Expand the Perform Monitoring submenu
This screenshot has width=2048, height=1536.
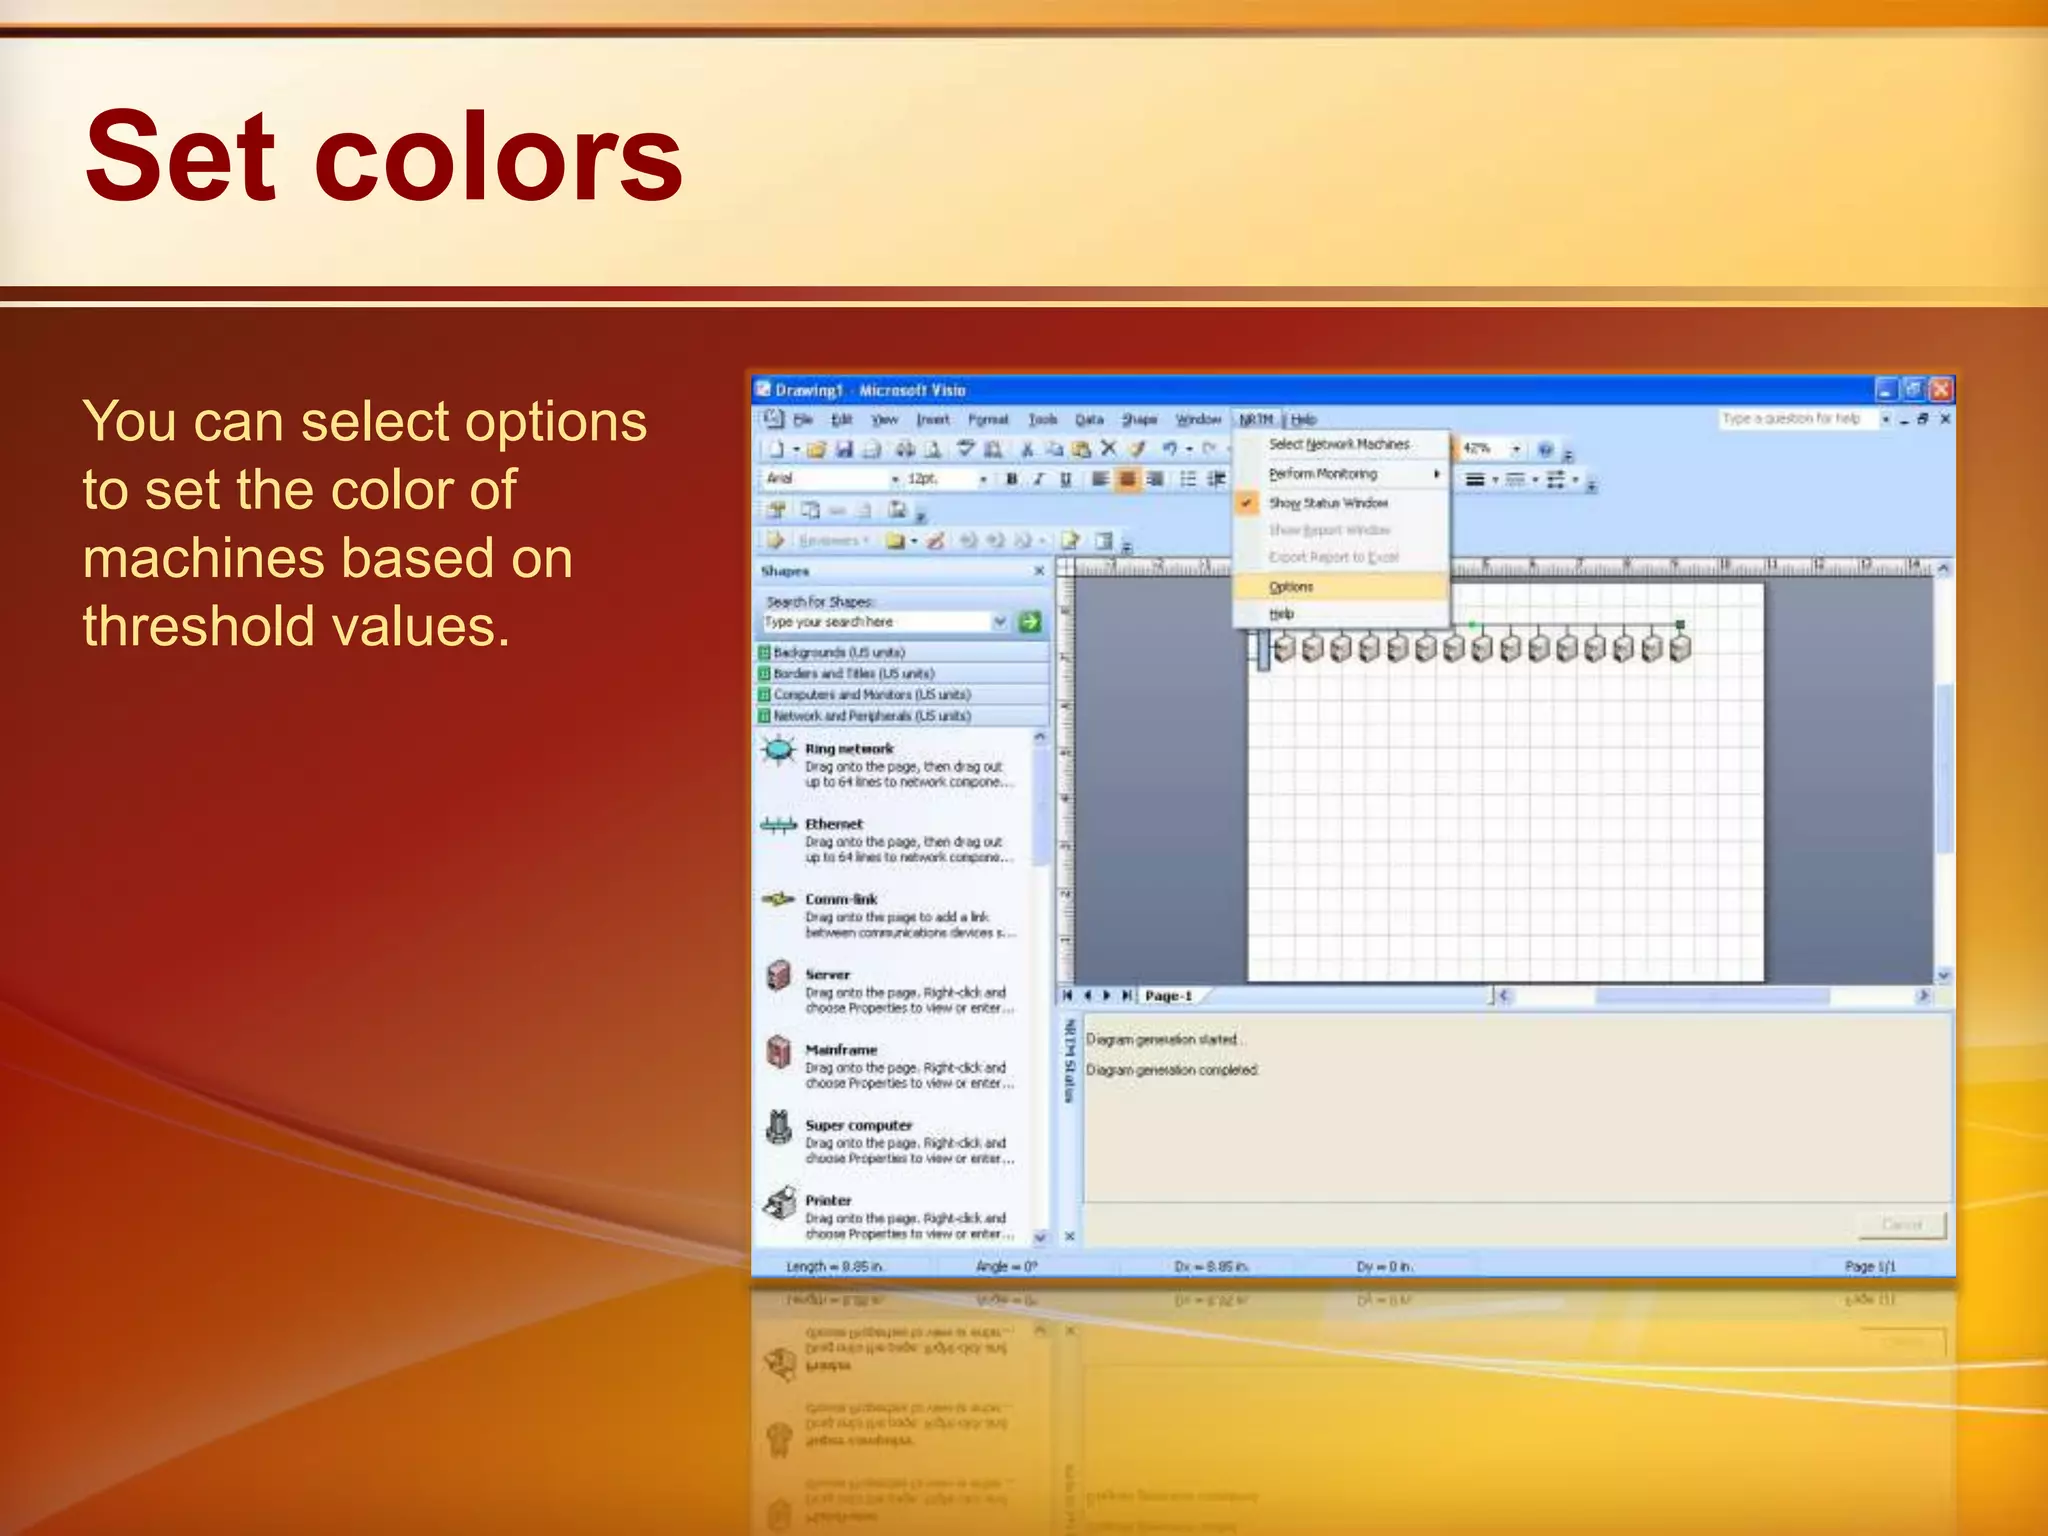1342,474
